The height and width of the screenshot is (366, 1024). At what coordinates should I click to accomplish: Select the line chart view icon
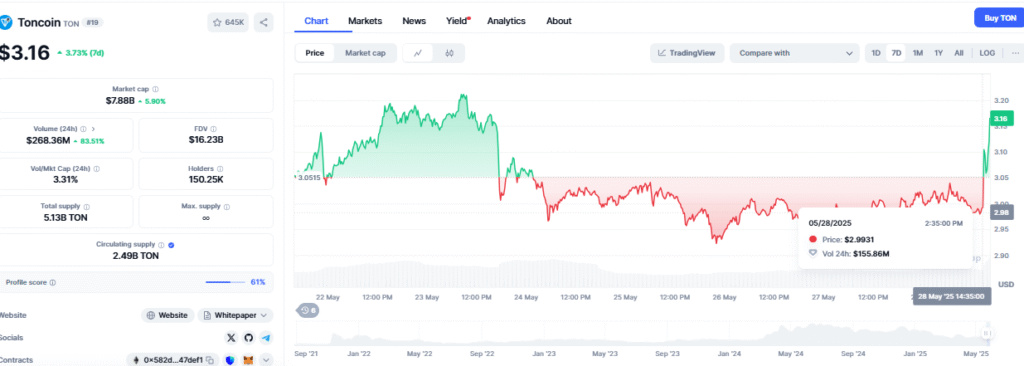[x=418, y=54]
